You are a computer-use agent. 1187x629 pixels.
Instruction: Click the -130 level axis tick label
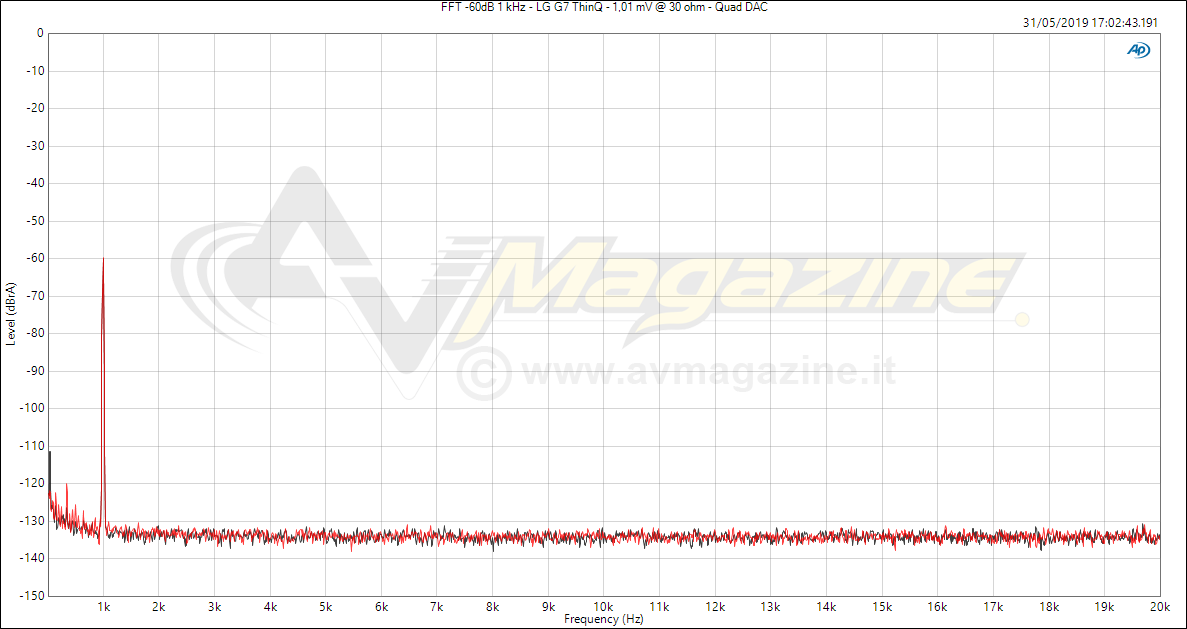click(x=33, y=521)
